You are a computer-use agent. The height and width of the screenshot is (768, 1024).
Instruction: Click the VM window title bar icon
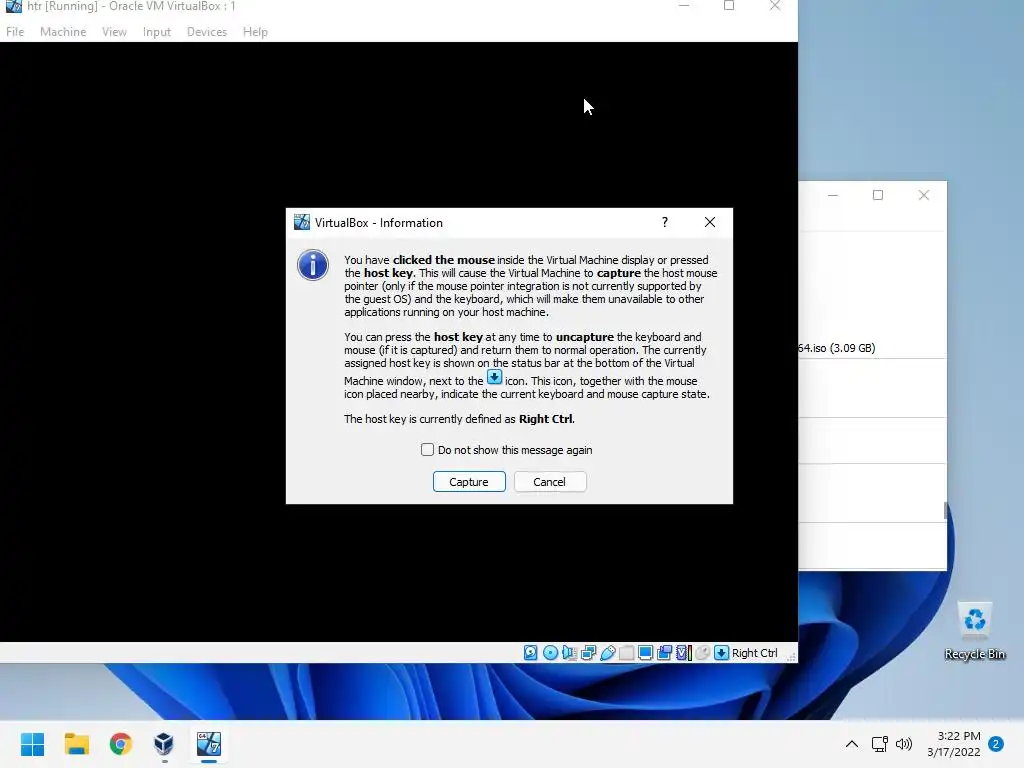14,7
